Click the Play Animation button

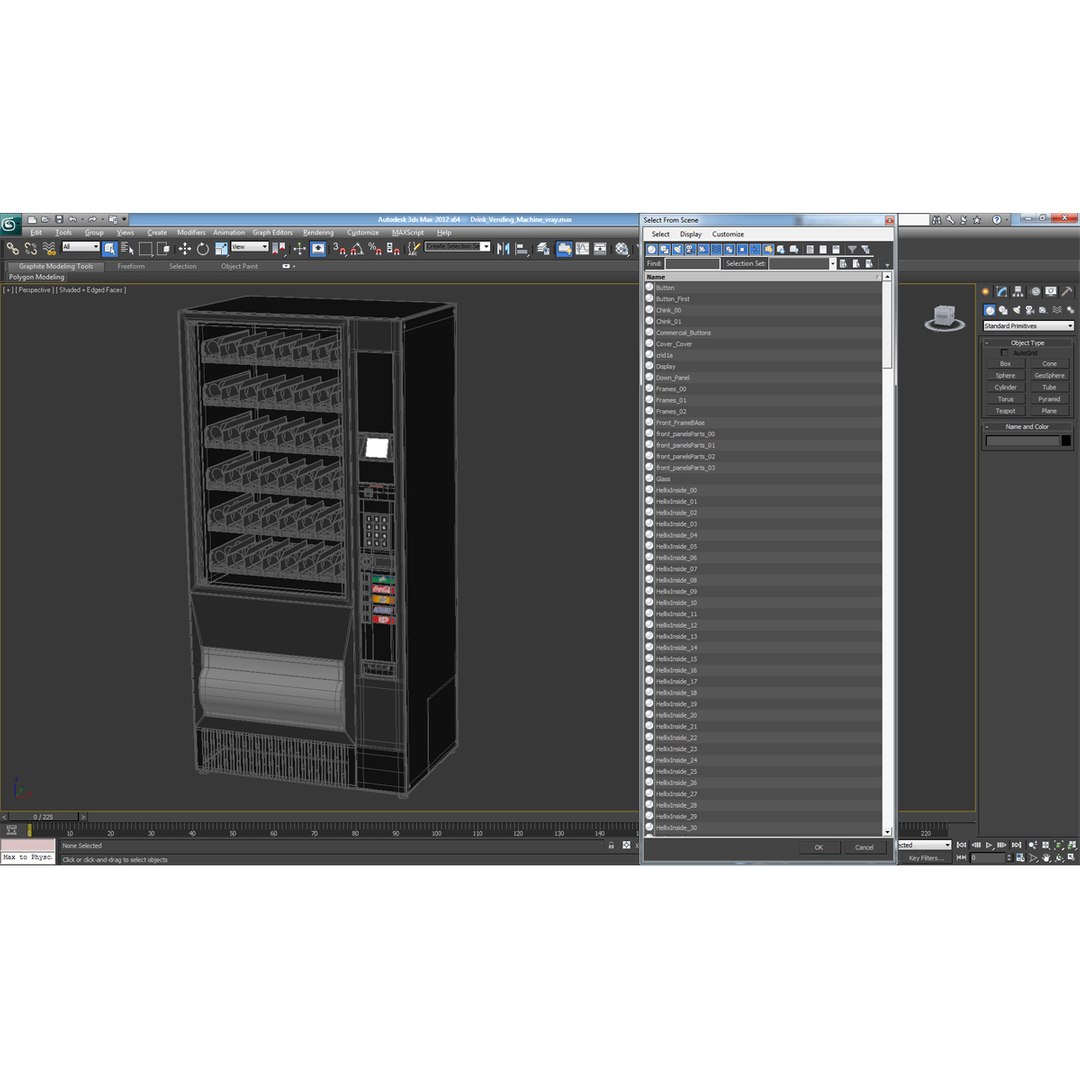tap(989, 845)
